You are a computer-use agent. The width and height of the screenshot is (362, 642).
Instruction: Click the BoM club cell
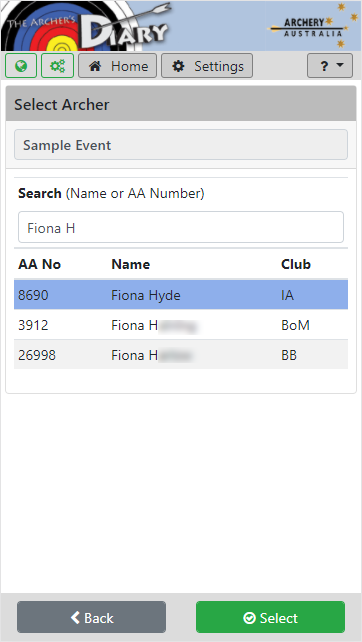click(x=295, y=325)
